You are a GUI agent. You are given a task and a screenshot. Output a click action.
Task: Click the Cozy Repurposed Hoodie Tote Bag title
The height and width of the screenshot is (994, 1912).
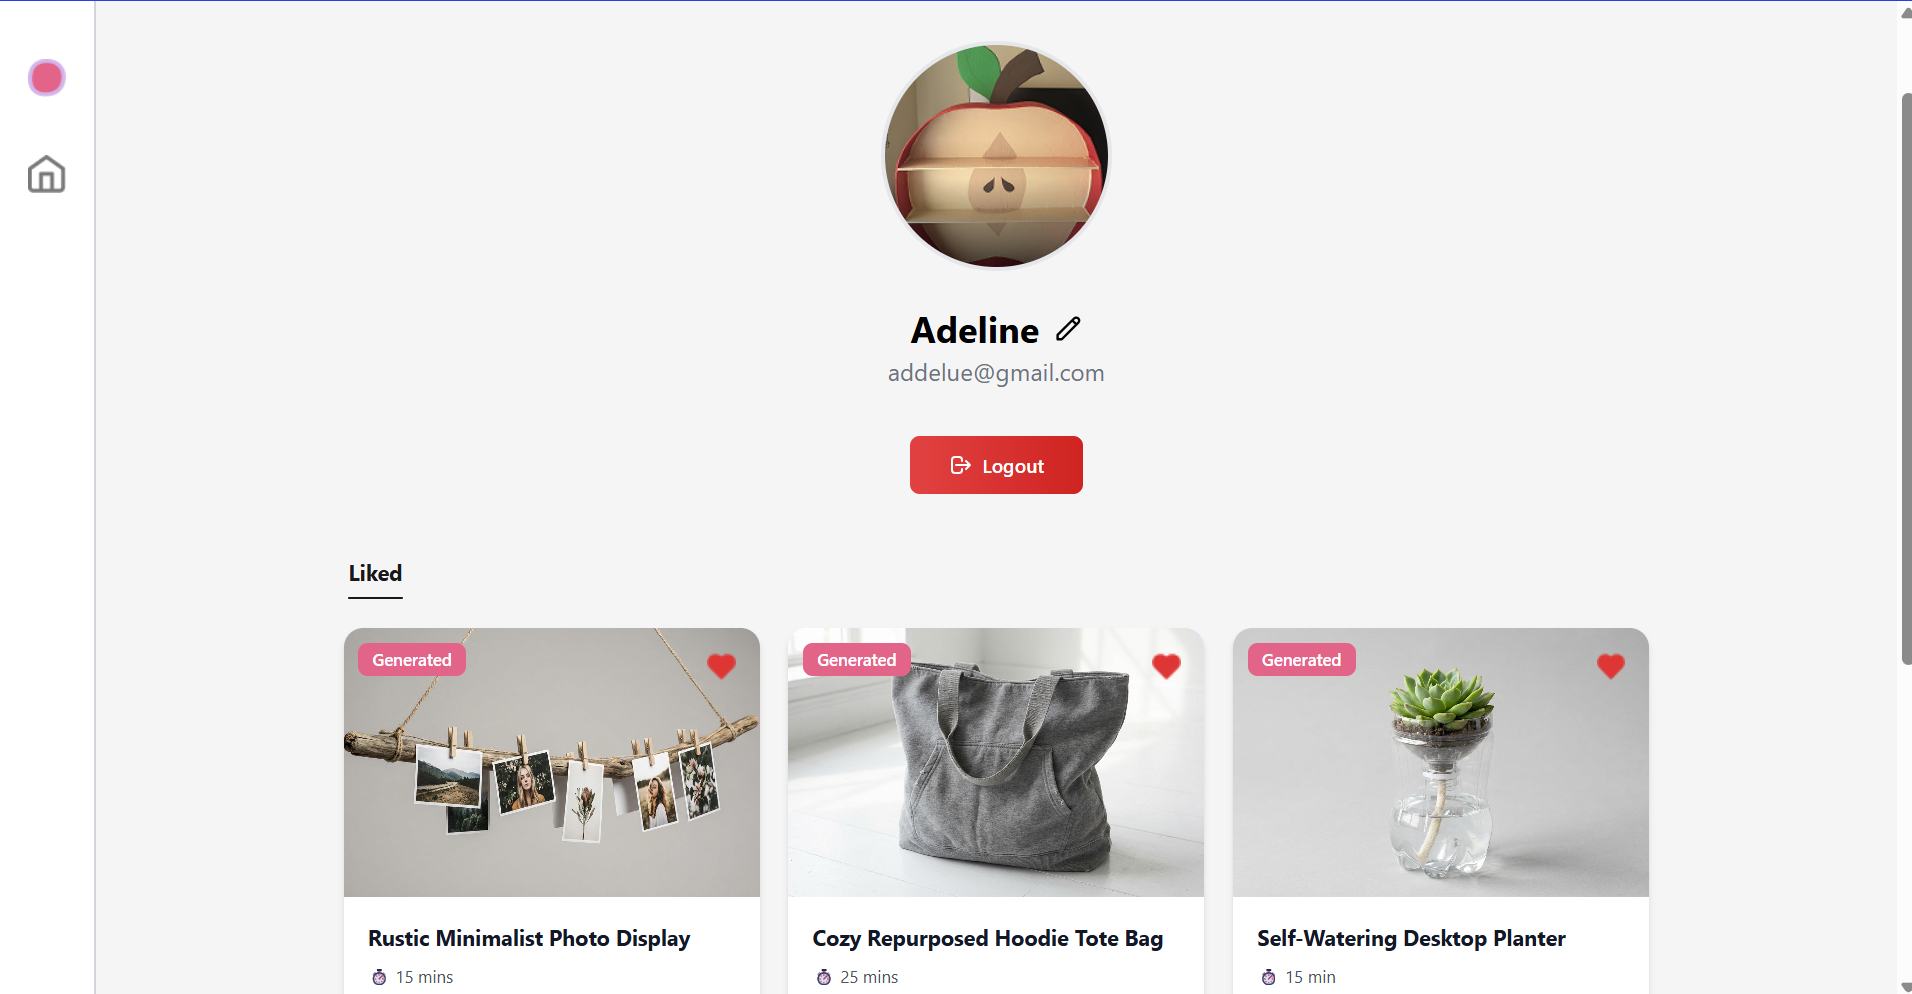point(988,938)
